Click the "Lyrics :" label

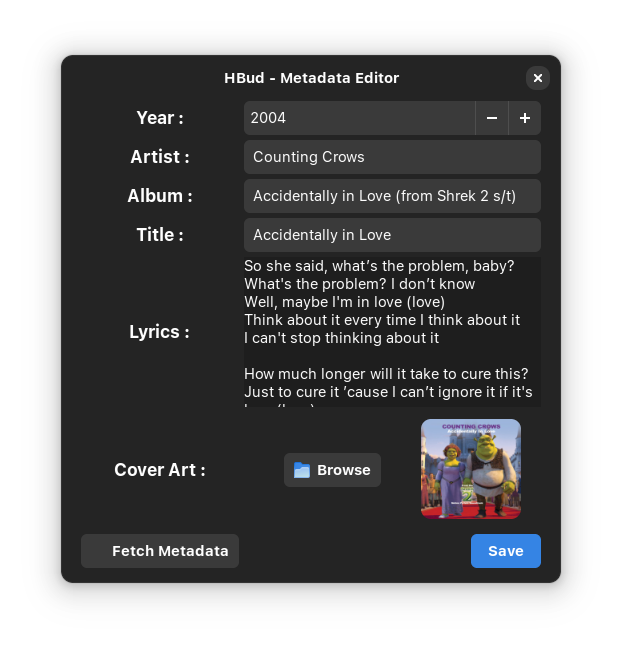160,332
